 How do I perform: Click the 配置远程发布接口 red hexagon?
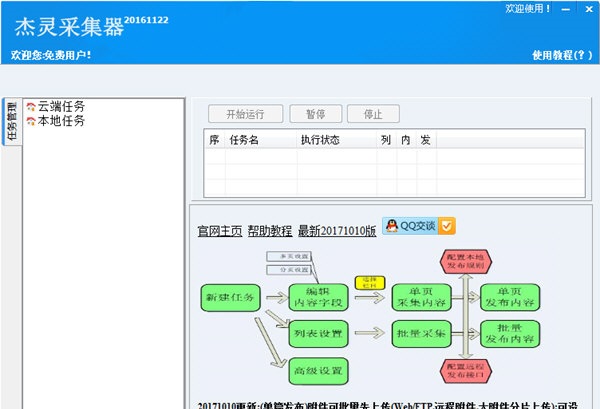tap(466, 371)
